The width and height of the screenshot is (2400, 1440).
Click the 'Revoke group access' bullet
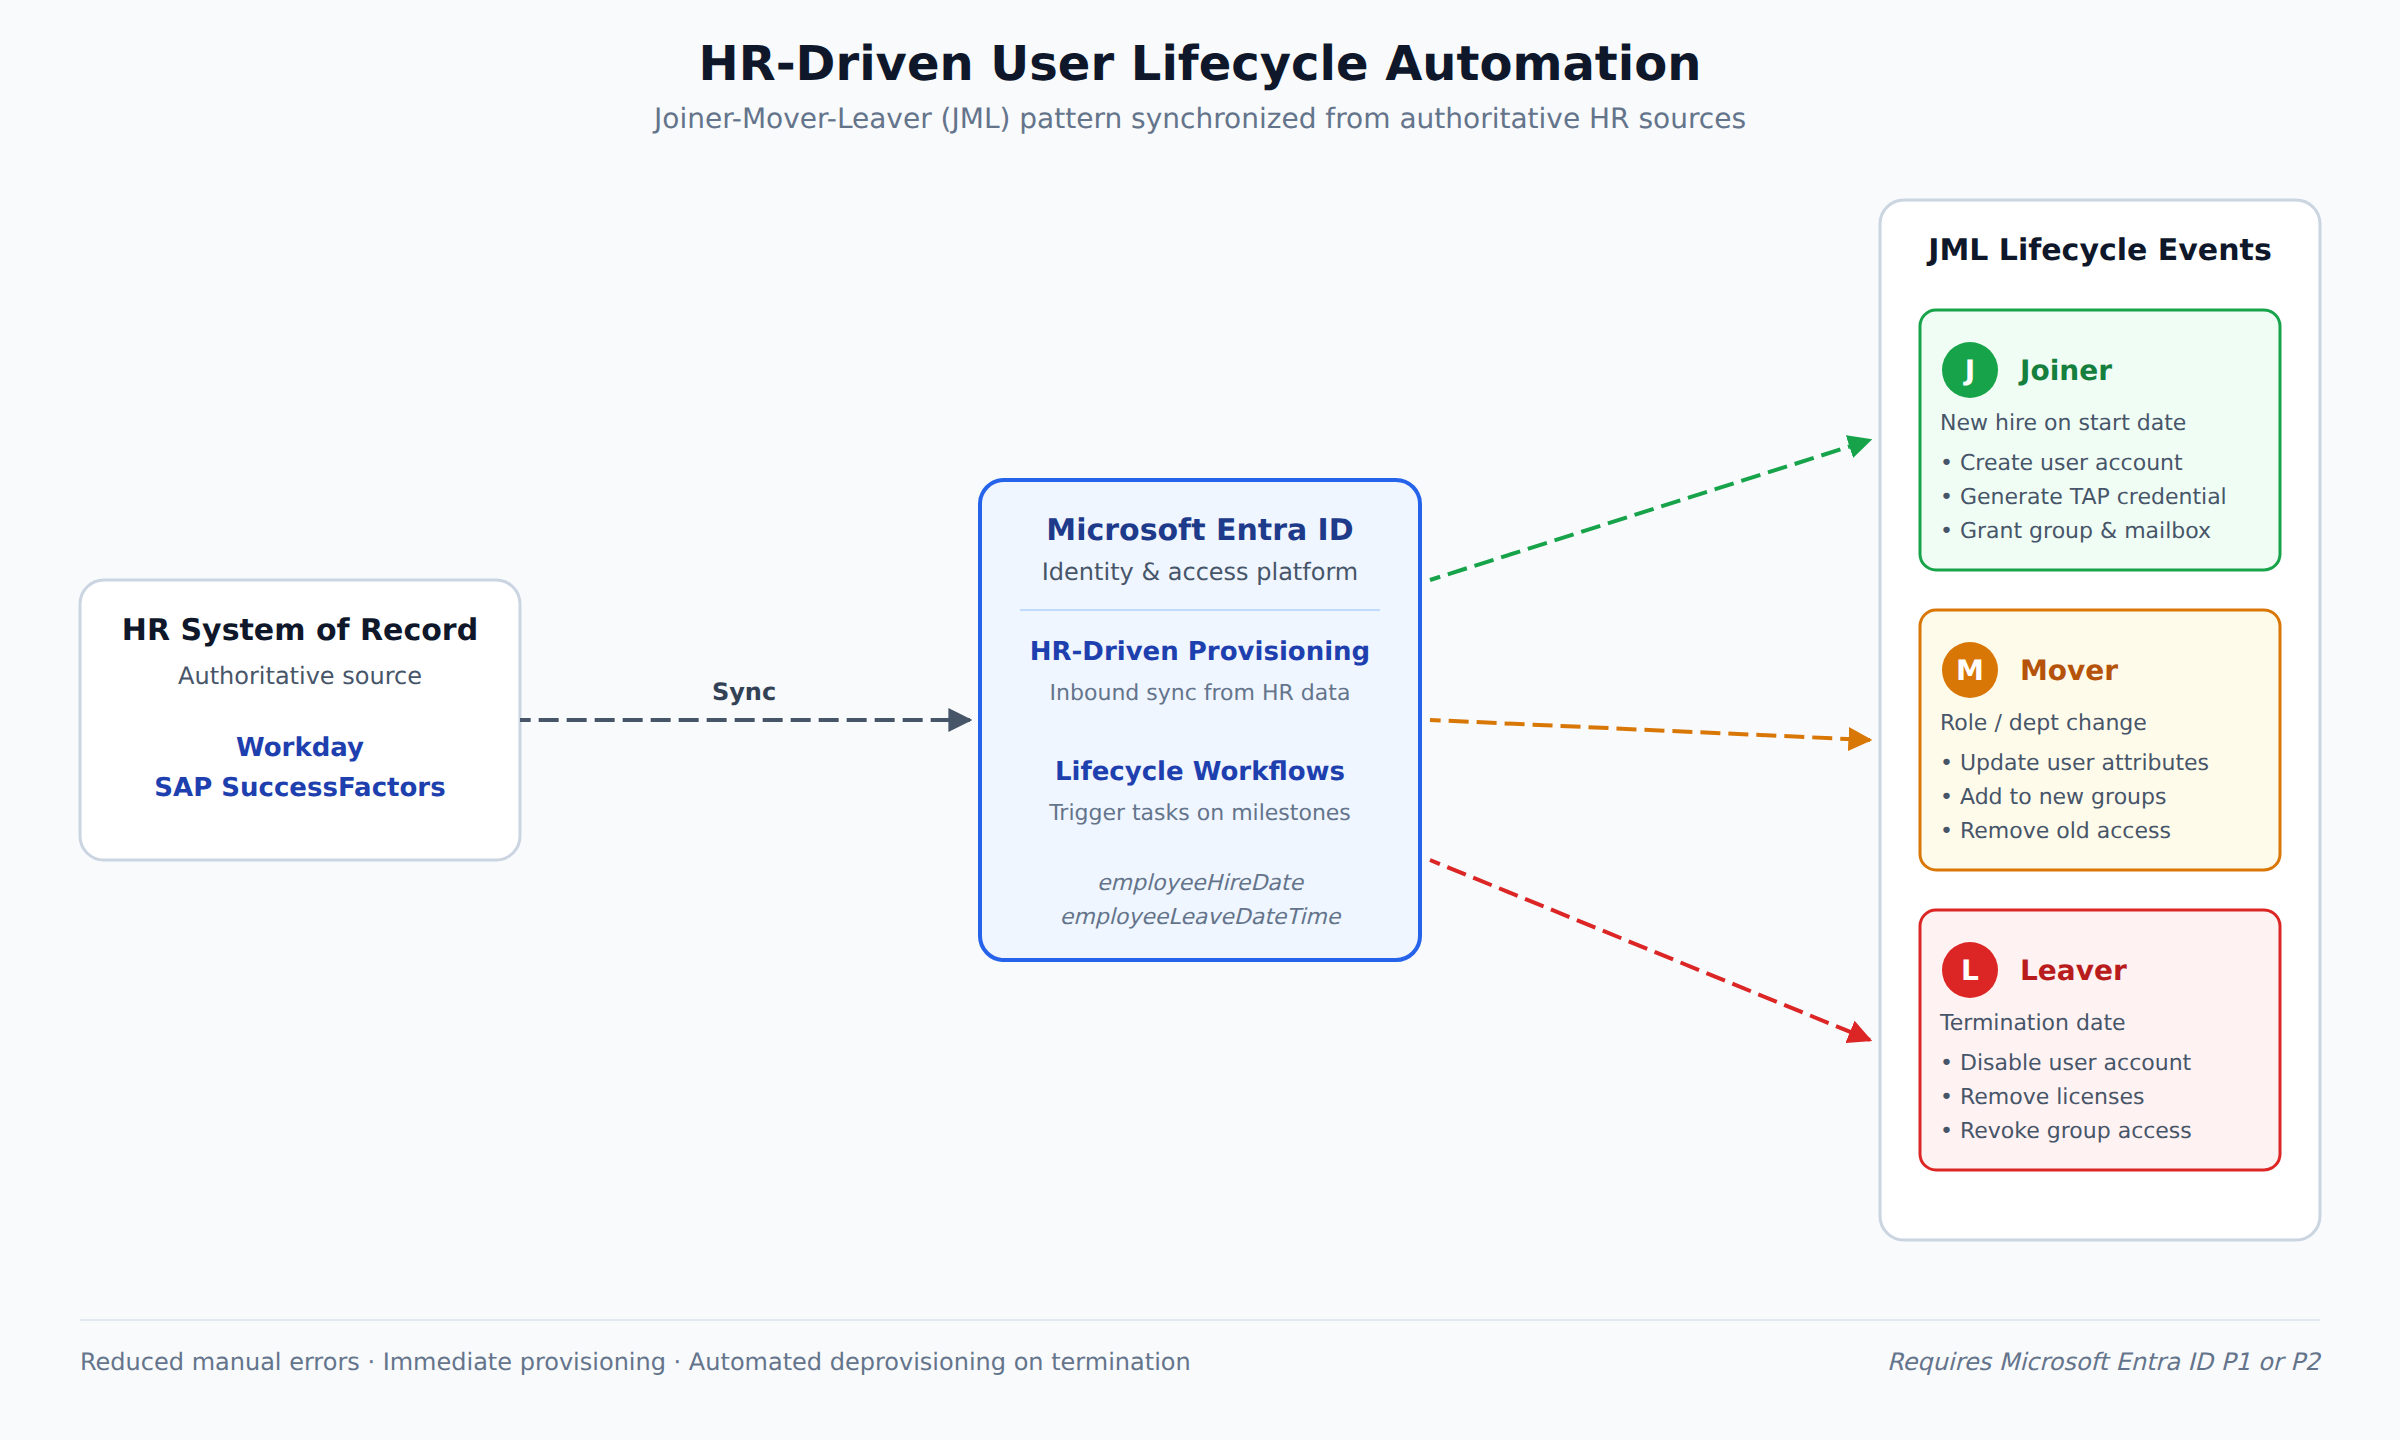click(2065, 1130)
